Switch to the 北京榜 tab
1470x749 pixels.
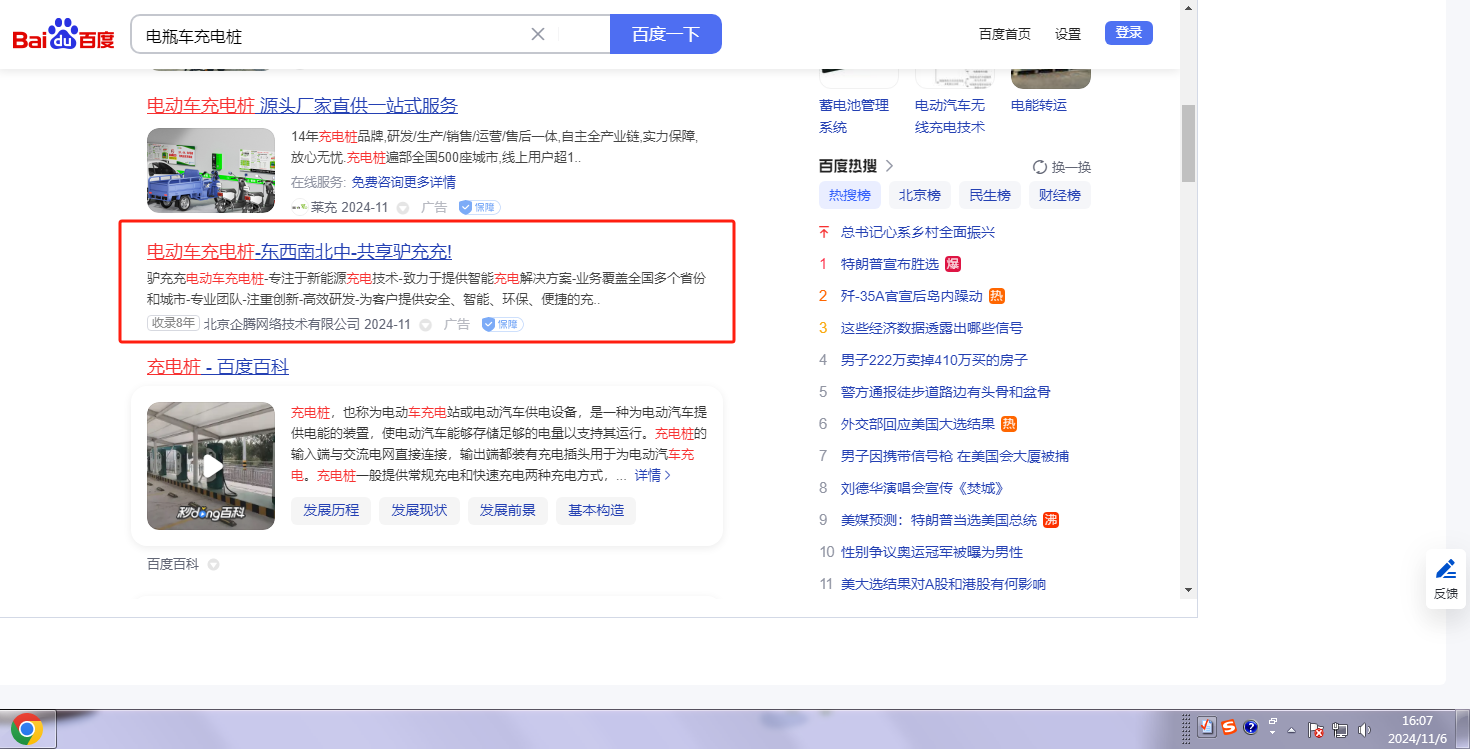pos(919,195)
